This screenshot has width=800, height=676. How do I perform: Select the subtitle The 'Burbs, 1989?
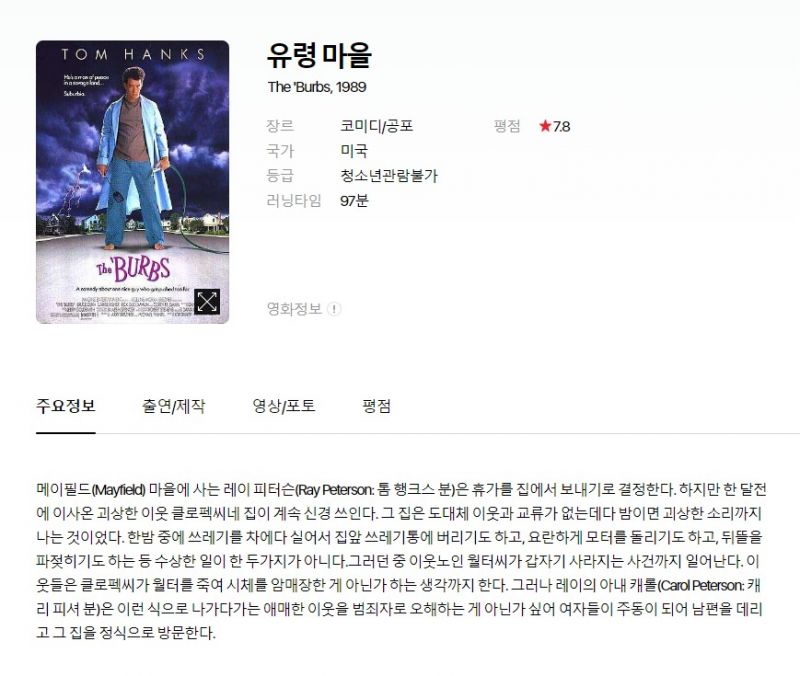tap(317, 87)
